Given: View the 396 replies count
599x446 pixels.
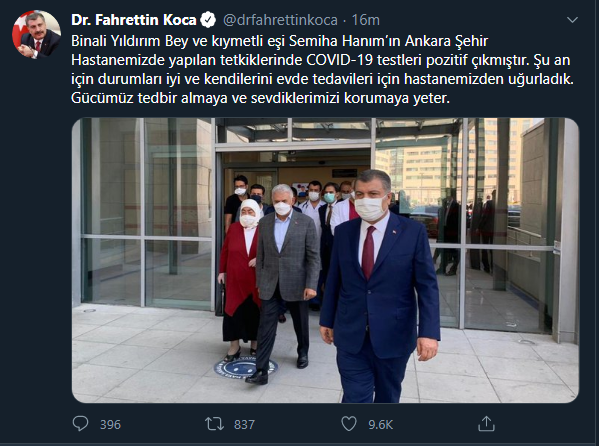Looking at the screenshot, I should pyautogui.click(x=110, y=425).
